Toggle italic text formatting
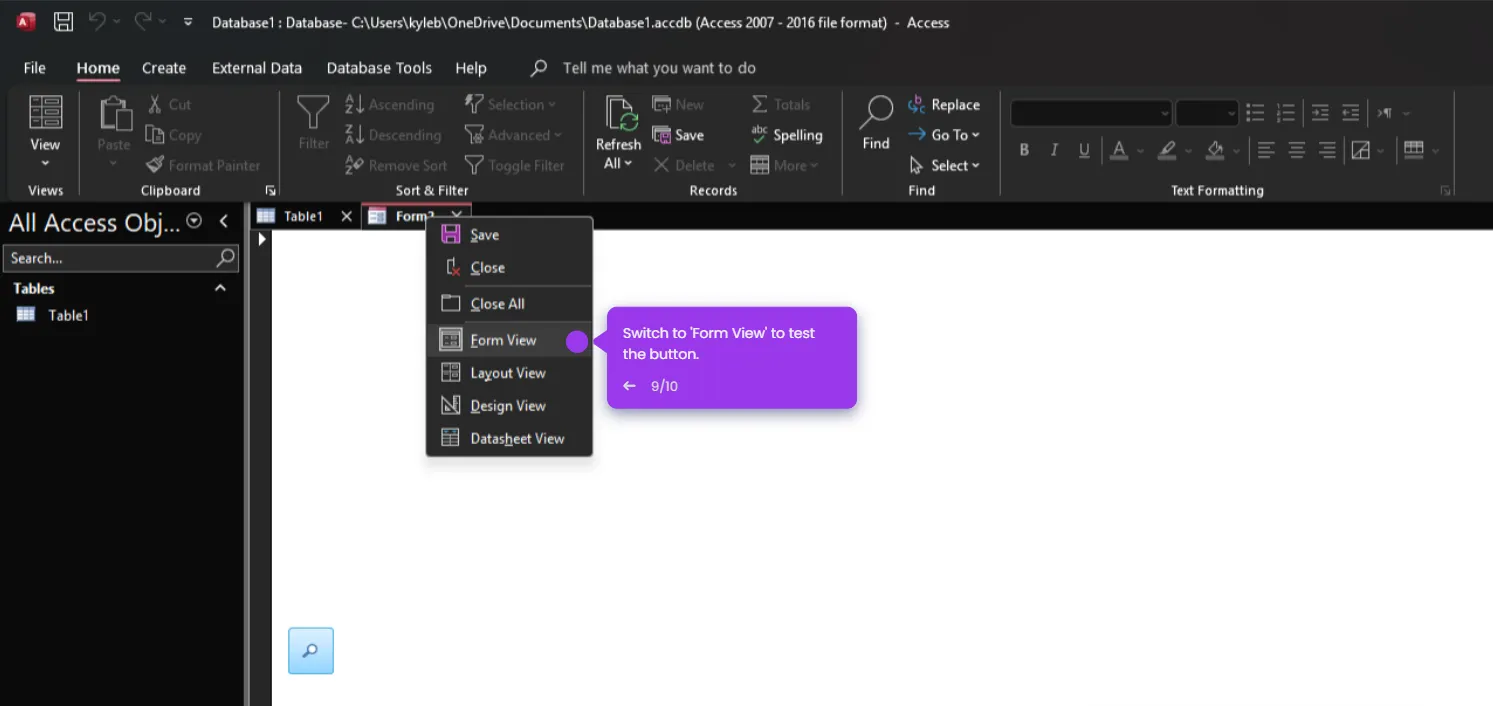This screenshot has height=706, width=1493. (1053, 149)
